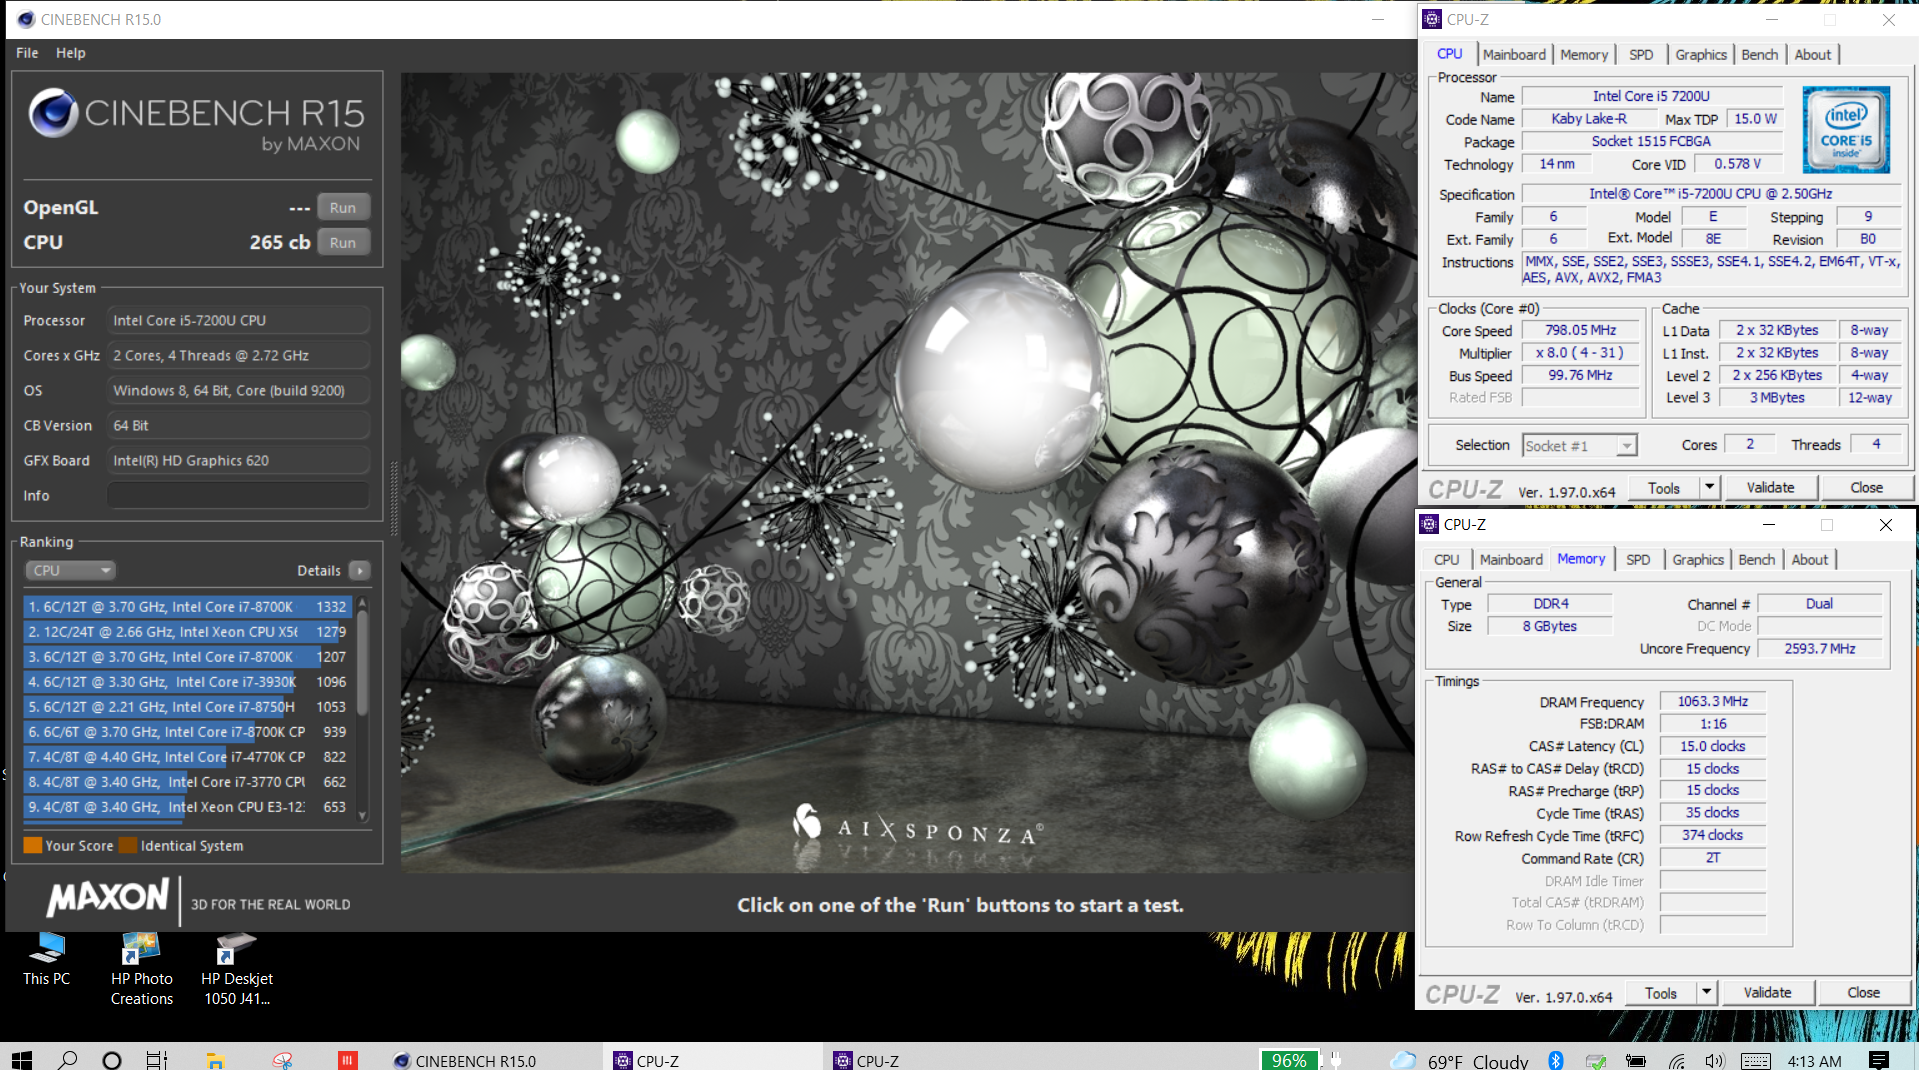Viewport: 1919px width, 1070px height.
Task: Open File Explorer from the taskbar
Action: tap(215, 1060)
